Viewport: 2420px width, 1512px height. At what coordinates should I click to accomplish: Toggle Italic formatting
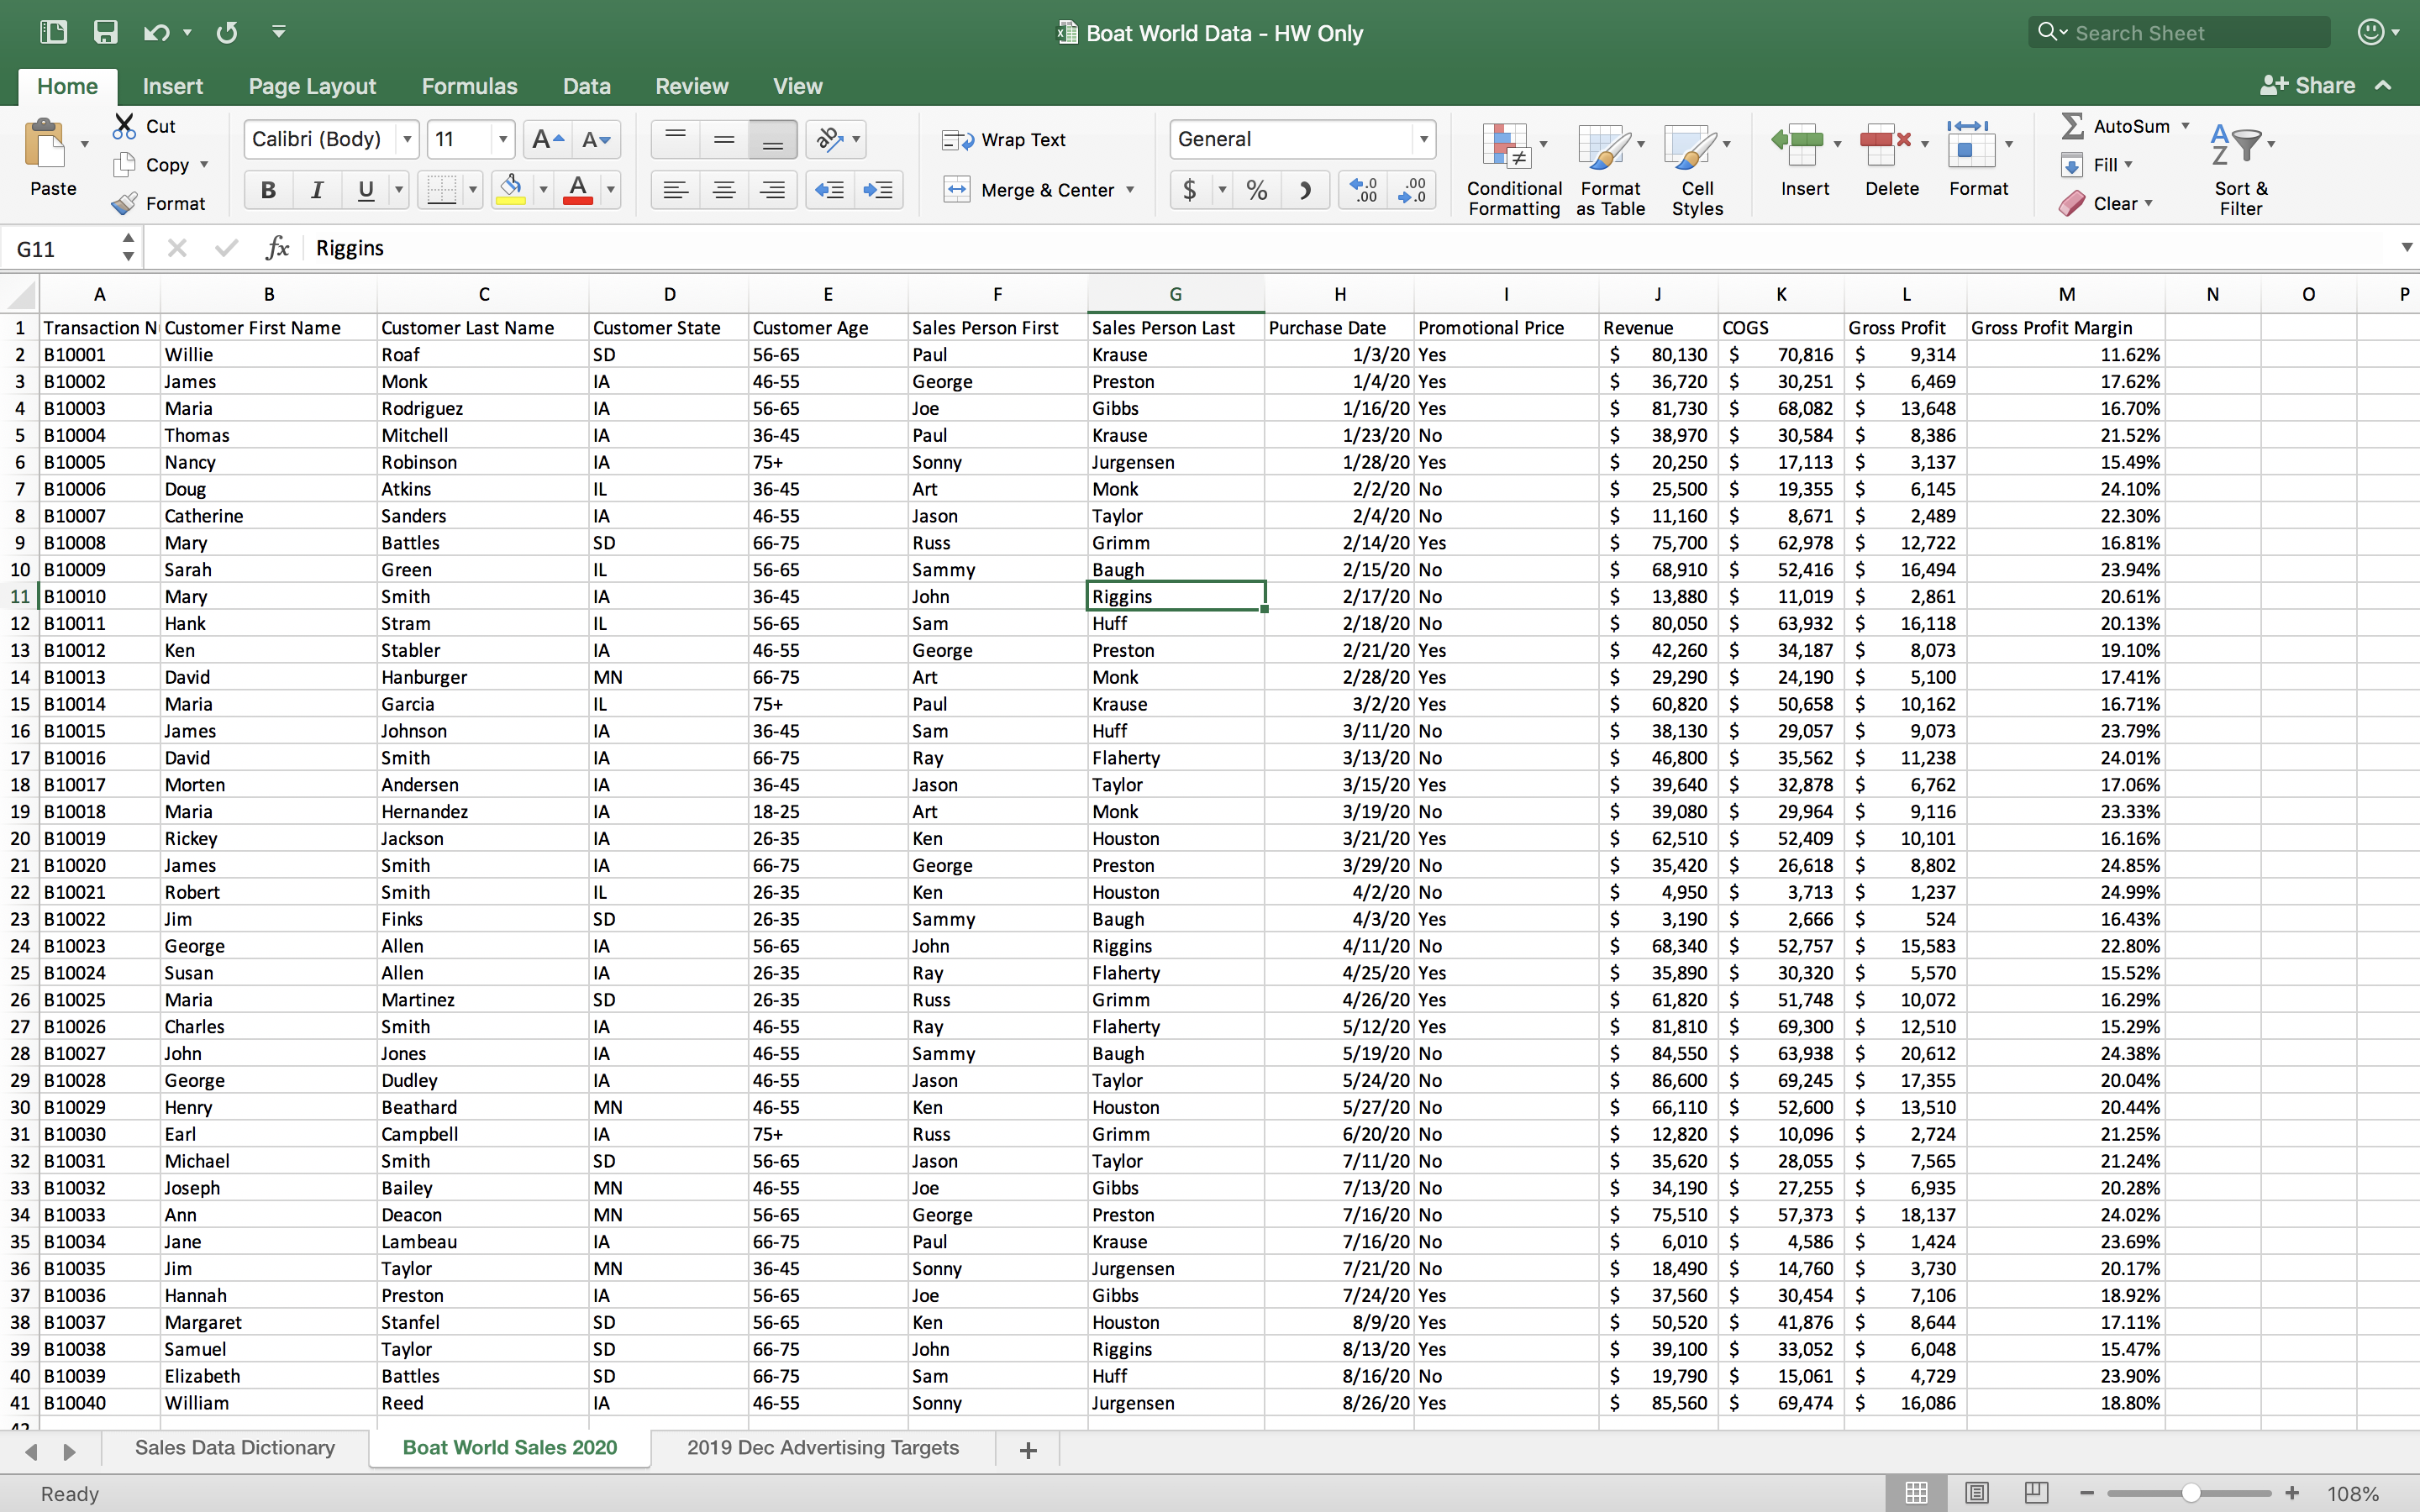317,189
